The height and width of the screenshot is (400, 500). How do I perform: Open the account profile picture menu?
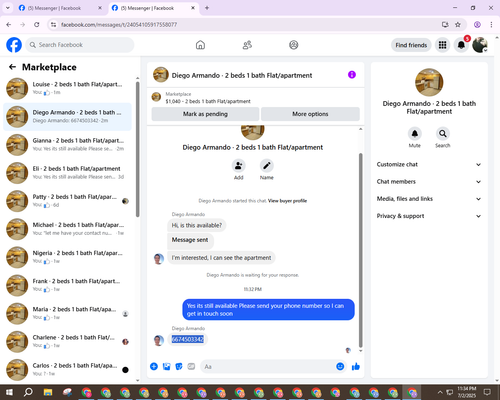click(x=480, y=45)
